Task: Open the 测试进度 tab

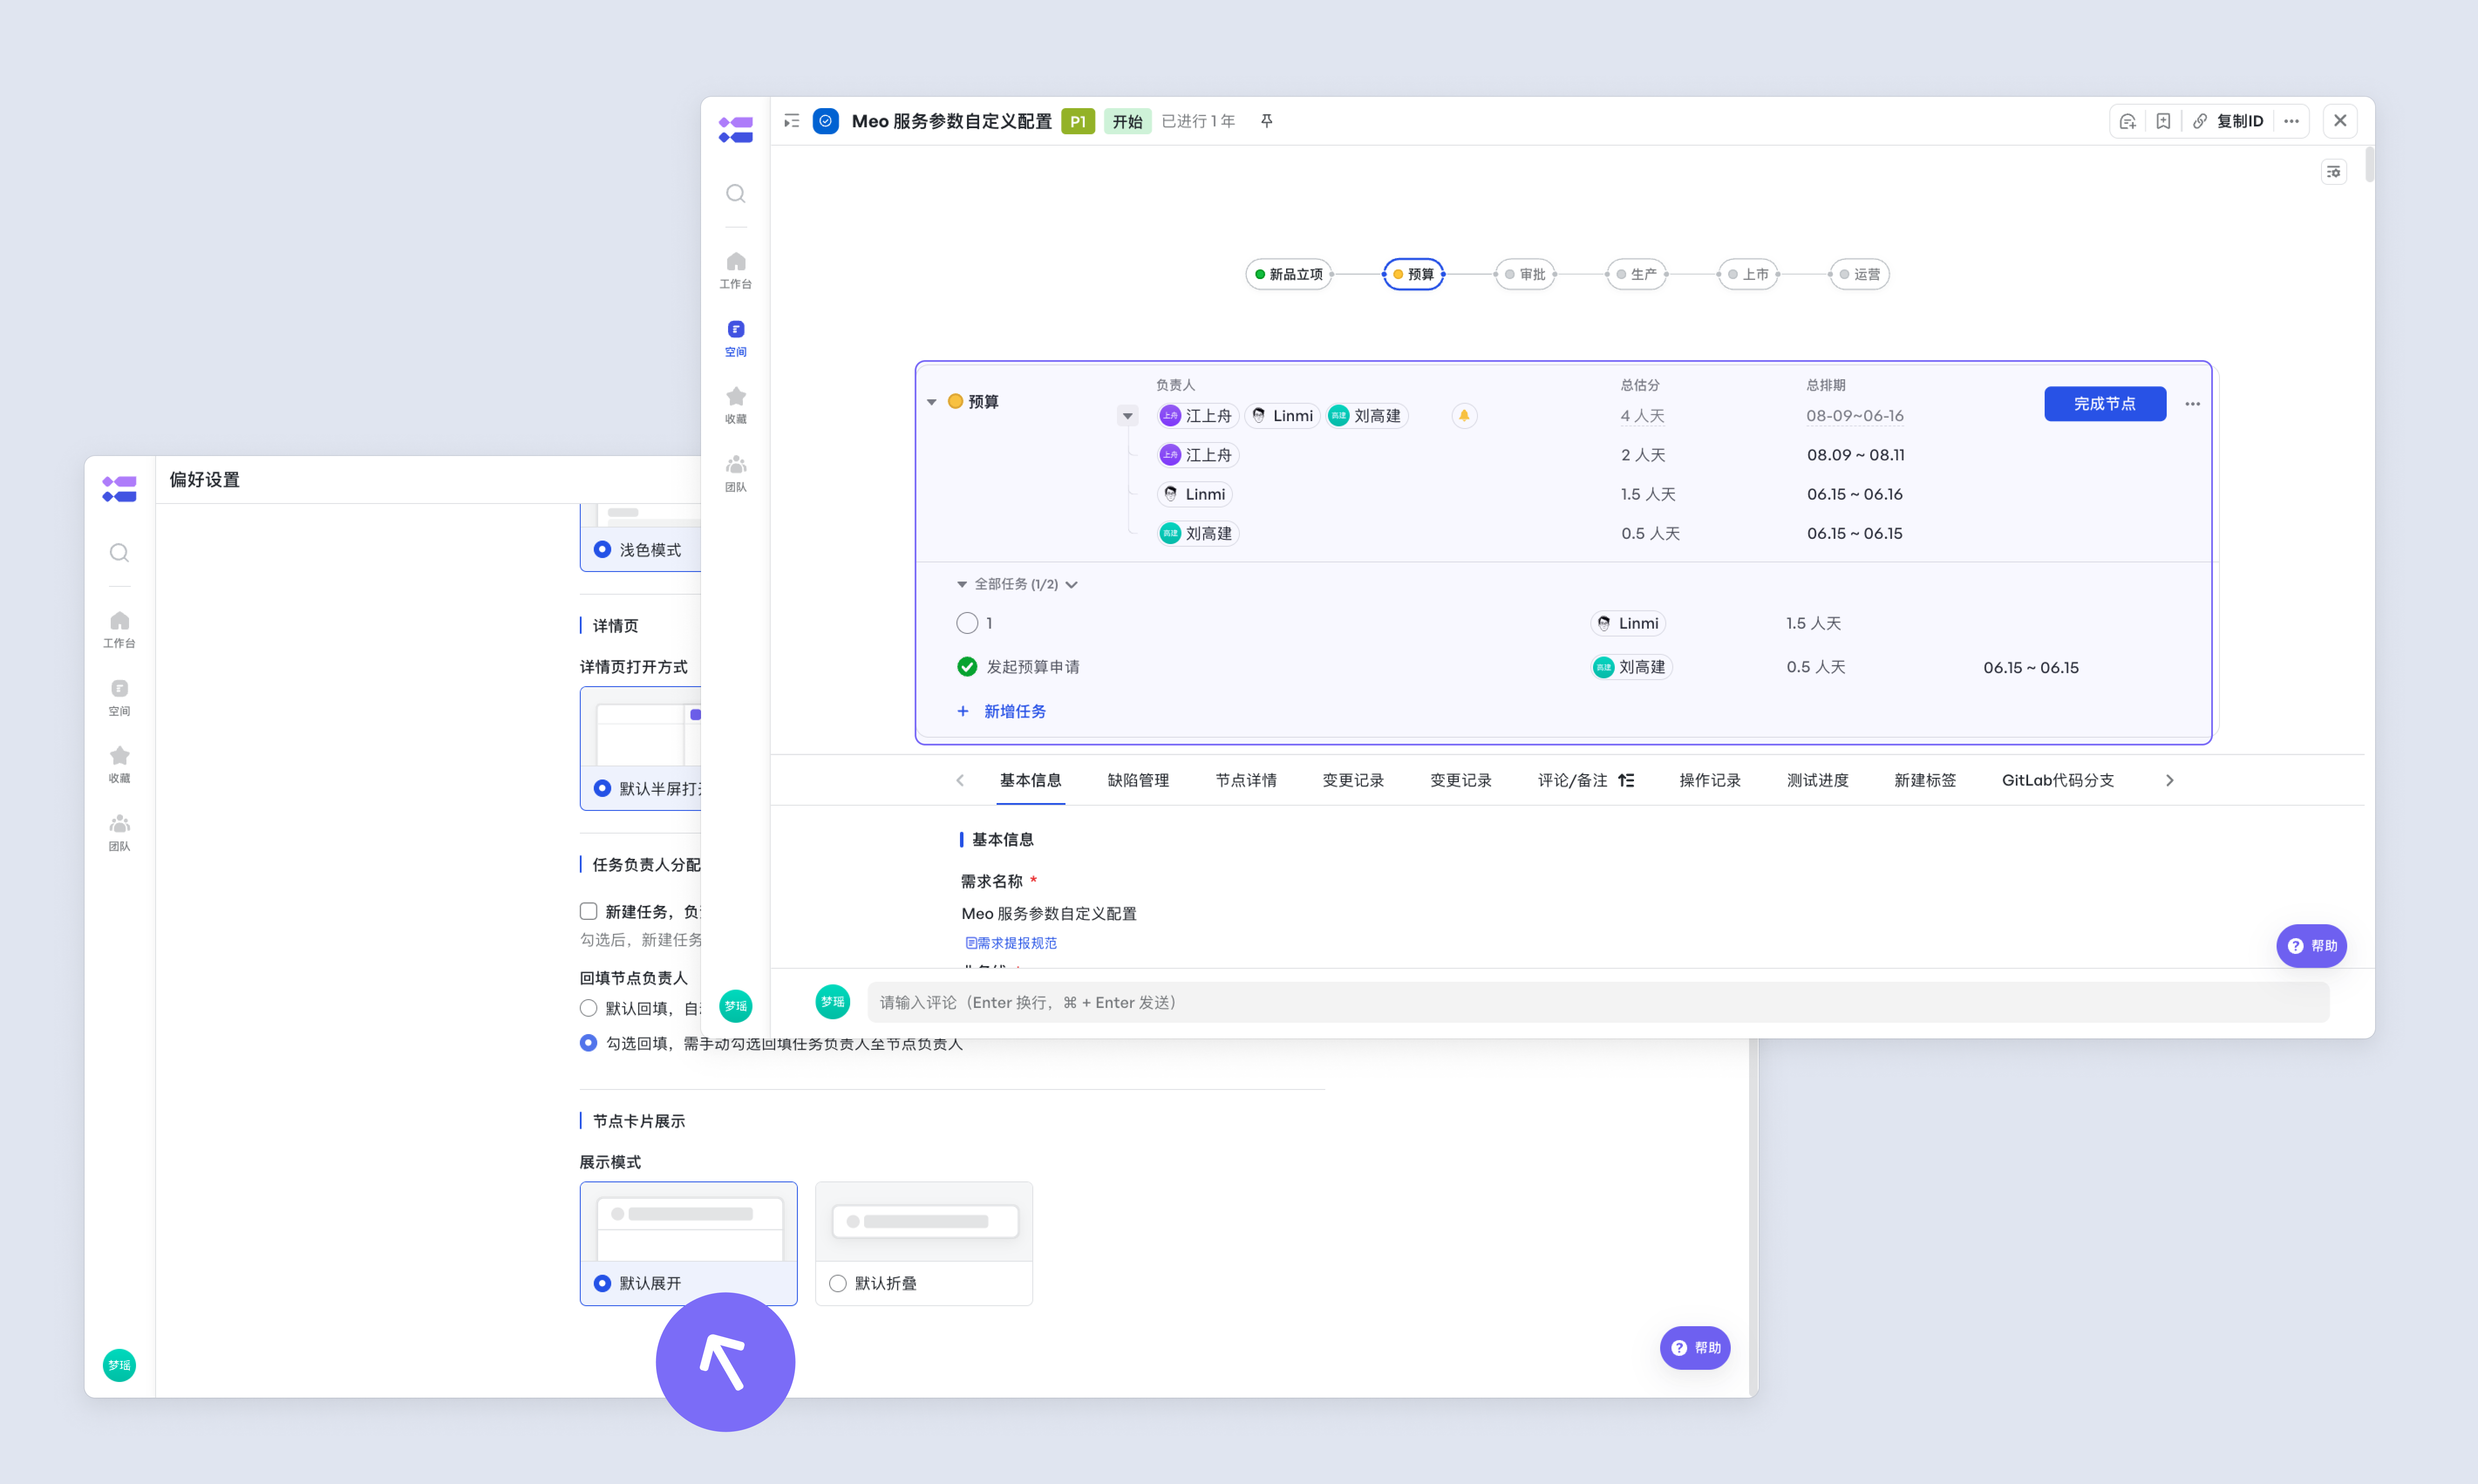Action: [1817, 780]
